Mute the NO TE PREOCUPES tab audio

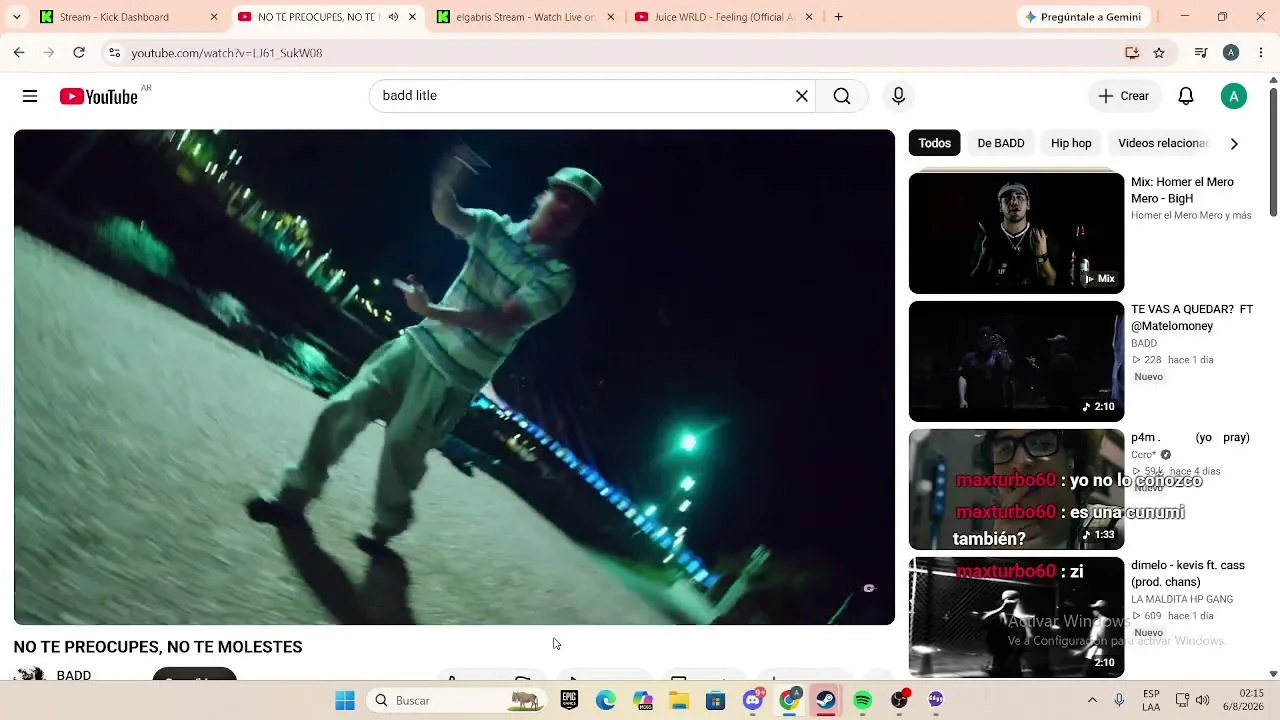point(393,17)
